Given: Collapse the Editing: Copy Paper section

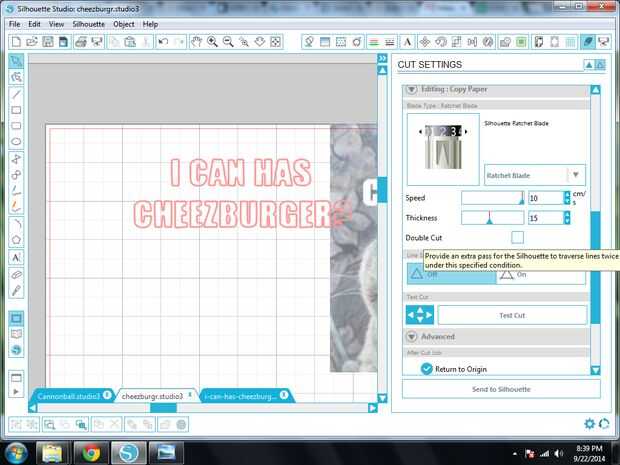Looking at the screenshot, I should pos(411,89).
